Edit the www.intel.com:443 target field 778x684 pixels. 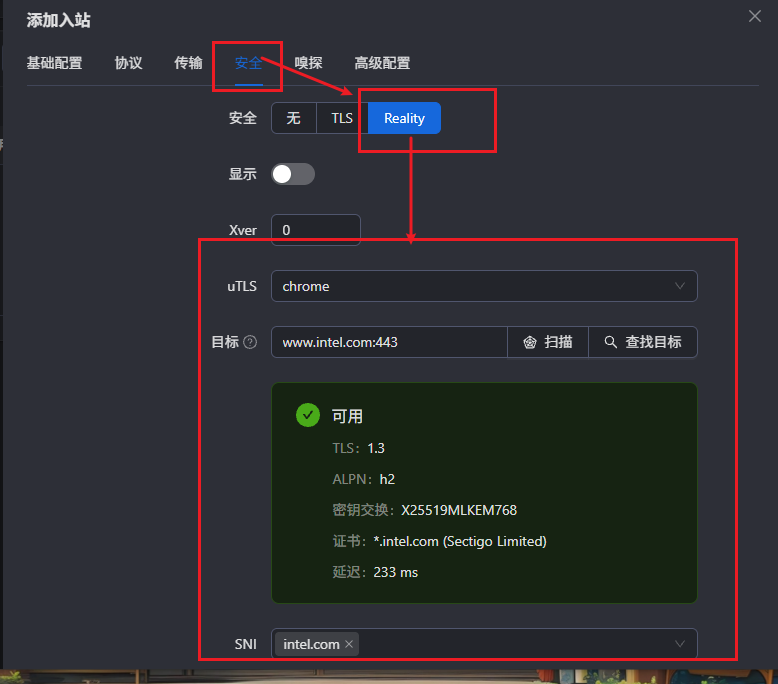point(389,342)
